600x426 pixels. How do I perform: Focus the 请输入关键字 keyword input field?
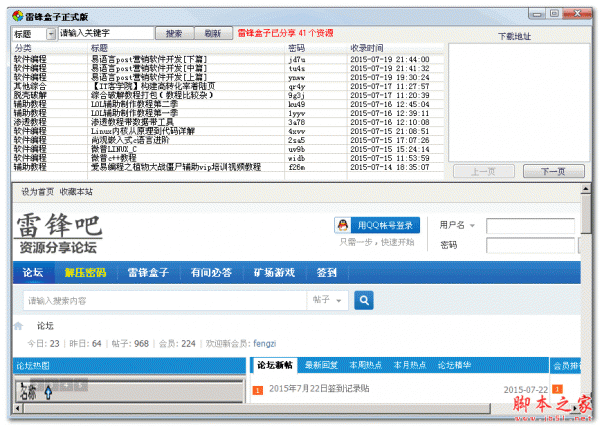pos(106,33)
